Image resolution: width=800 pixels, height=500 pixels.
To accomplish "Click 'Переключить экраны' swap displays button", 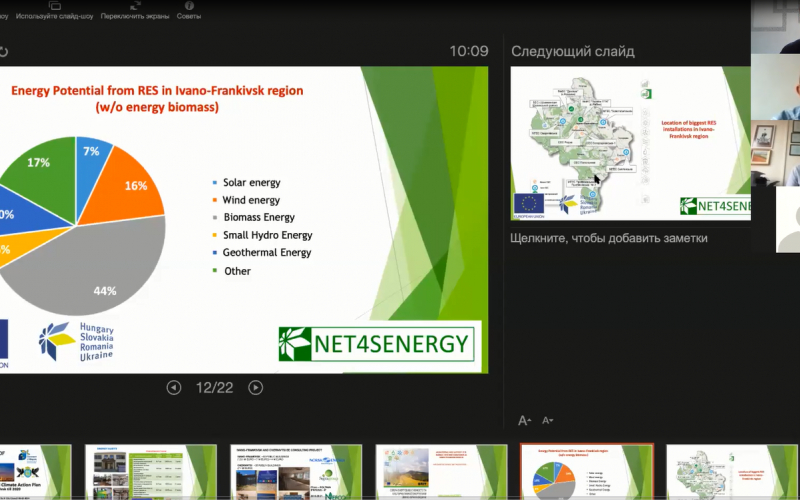I will click(135, 11).
